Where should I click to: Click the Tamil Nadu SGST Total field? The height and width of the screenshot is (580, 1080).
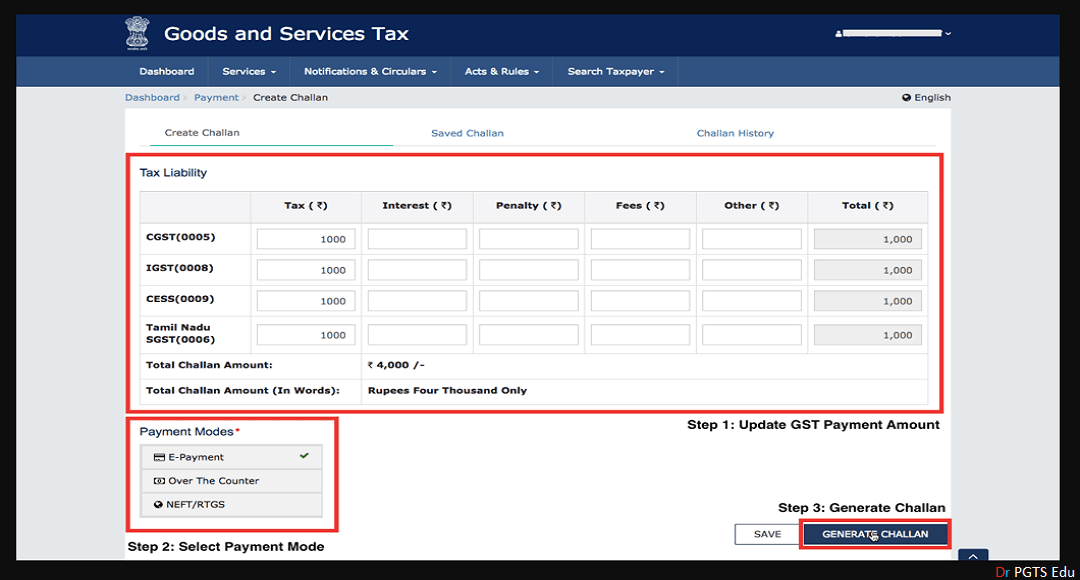click(x=868, y=335)
